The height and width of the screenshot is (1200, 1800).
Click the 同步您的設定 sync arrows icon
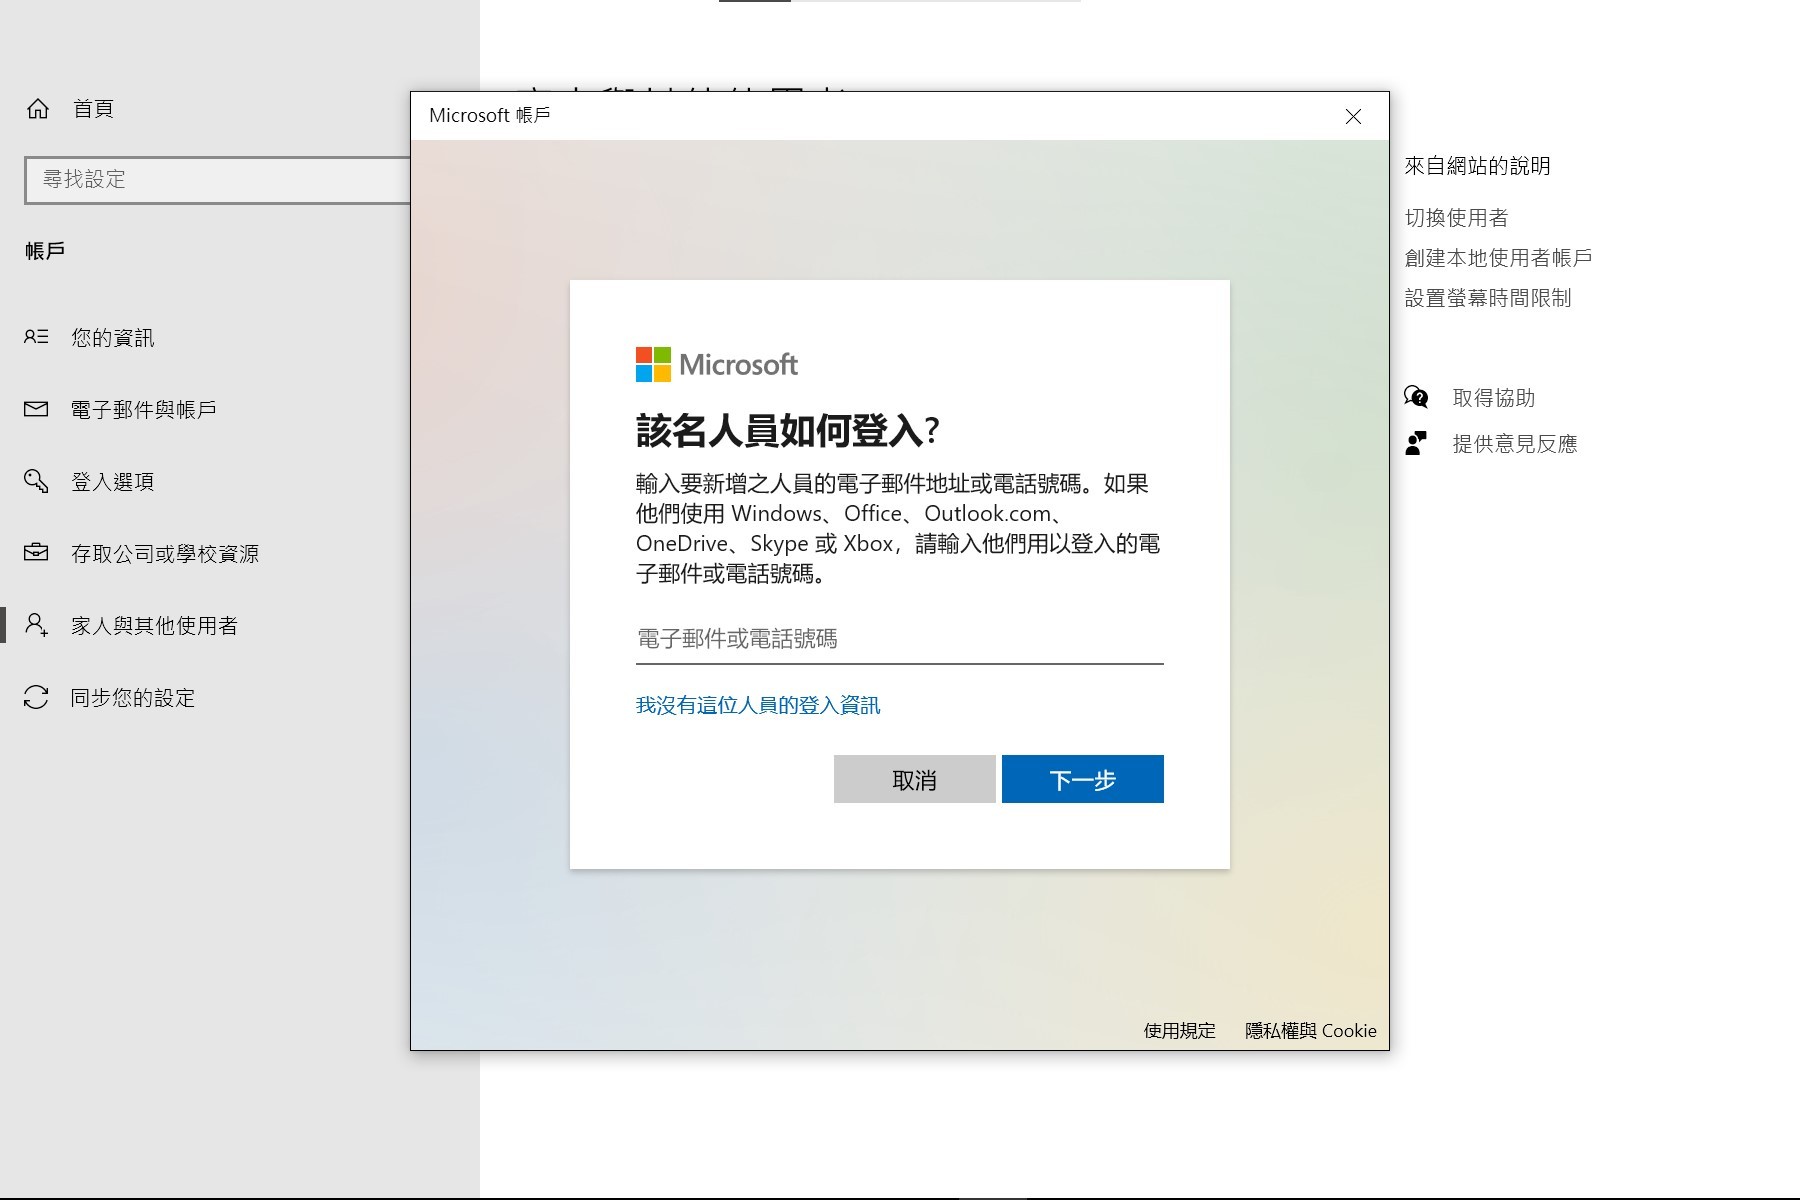point(36,697)
